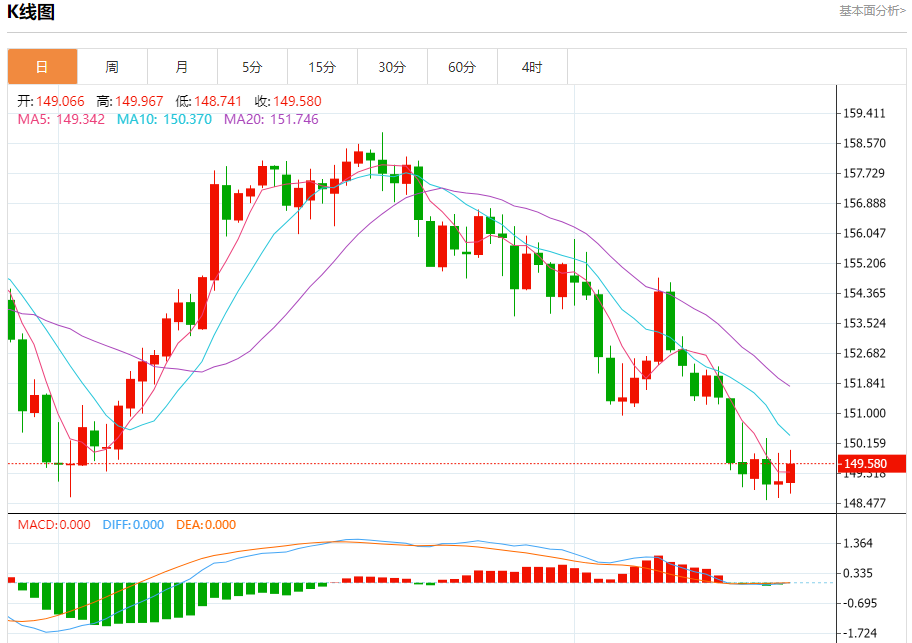
Task: Click the 开:149.066 open price value
Action: tap(51, 101)
